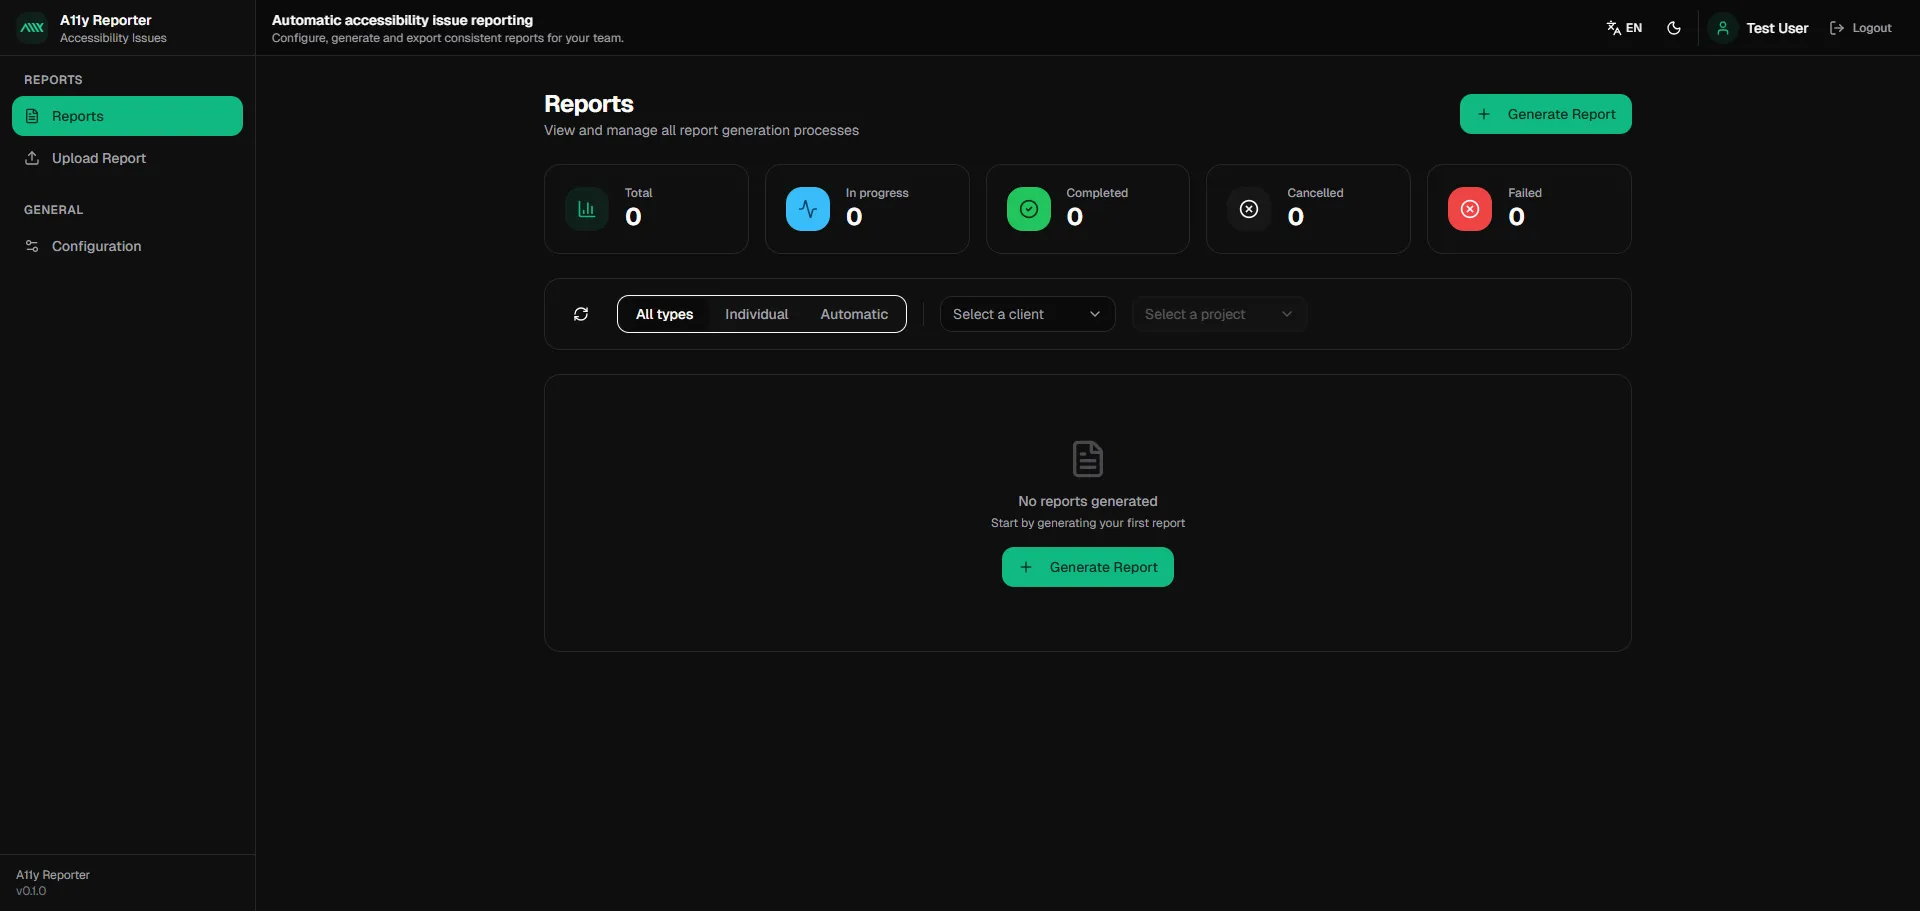Open Upload Report in the sidebar
The width and height of the screenshot is (1920, 911).
point(98,158)
